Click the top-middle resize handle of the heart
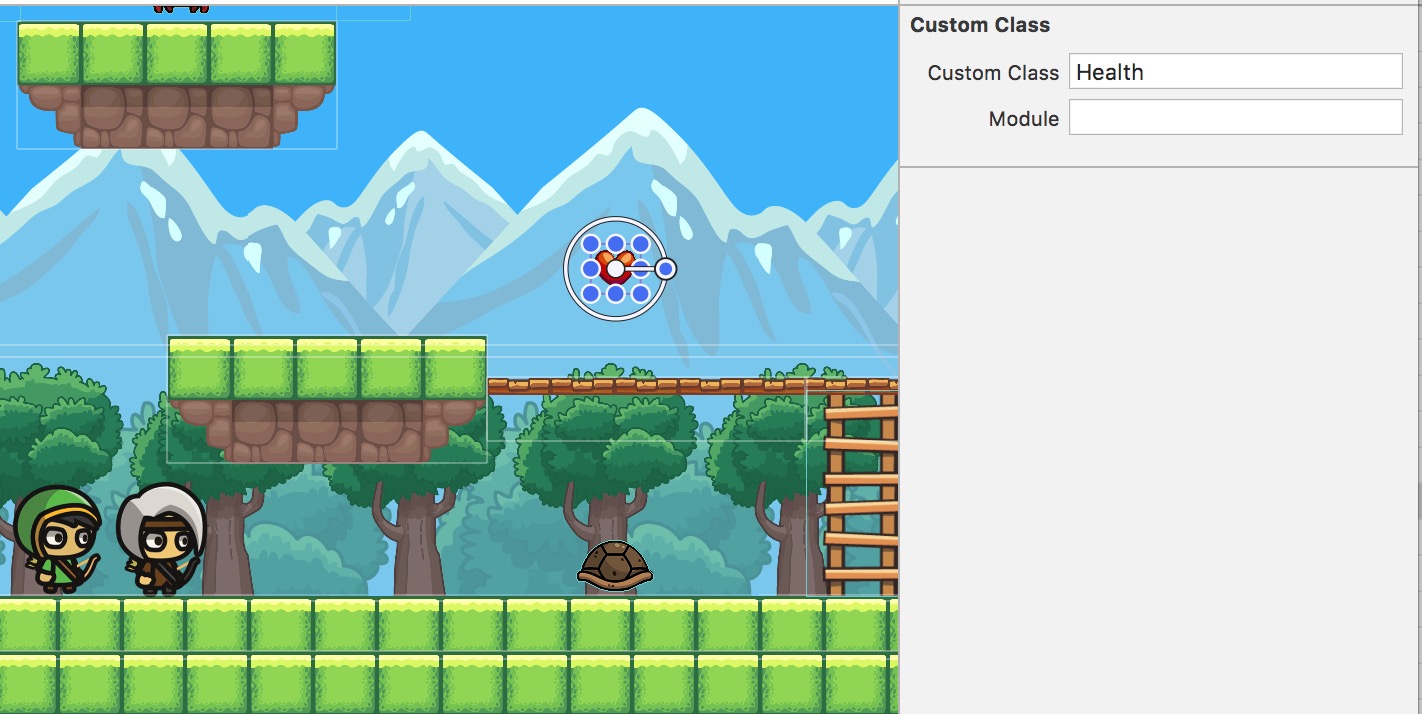Image resolution: width=1422 pixels, height=714 pixels. pyautogui.click(x=615, y=243)
